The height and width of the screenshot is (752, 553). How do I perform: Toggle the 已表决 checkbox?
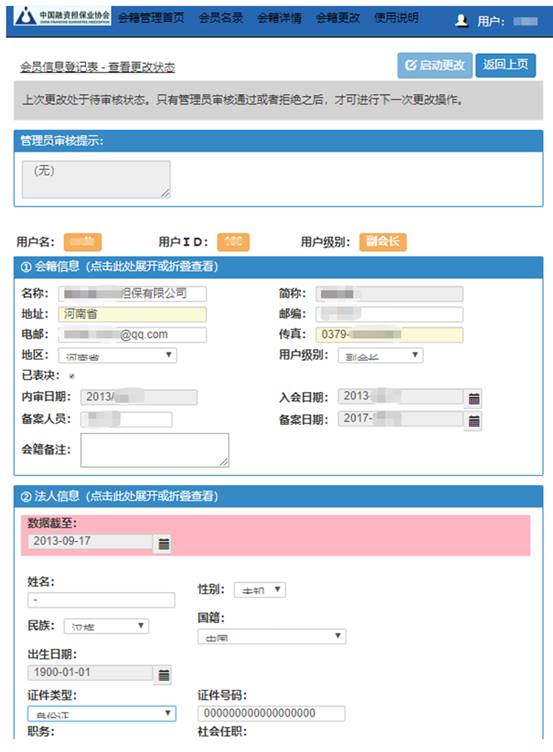[72, 376]
